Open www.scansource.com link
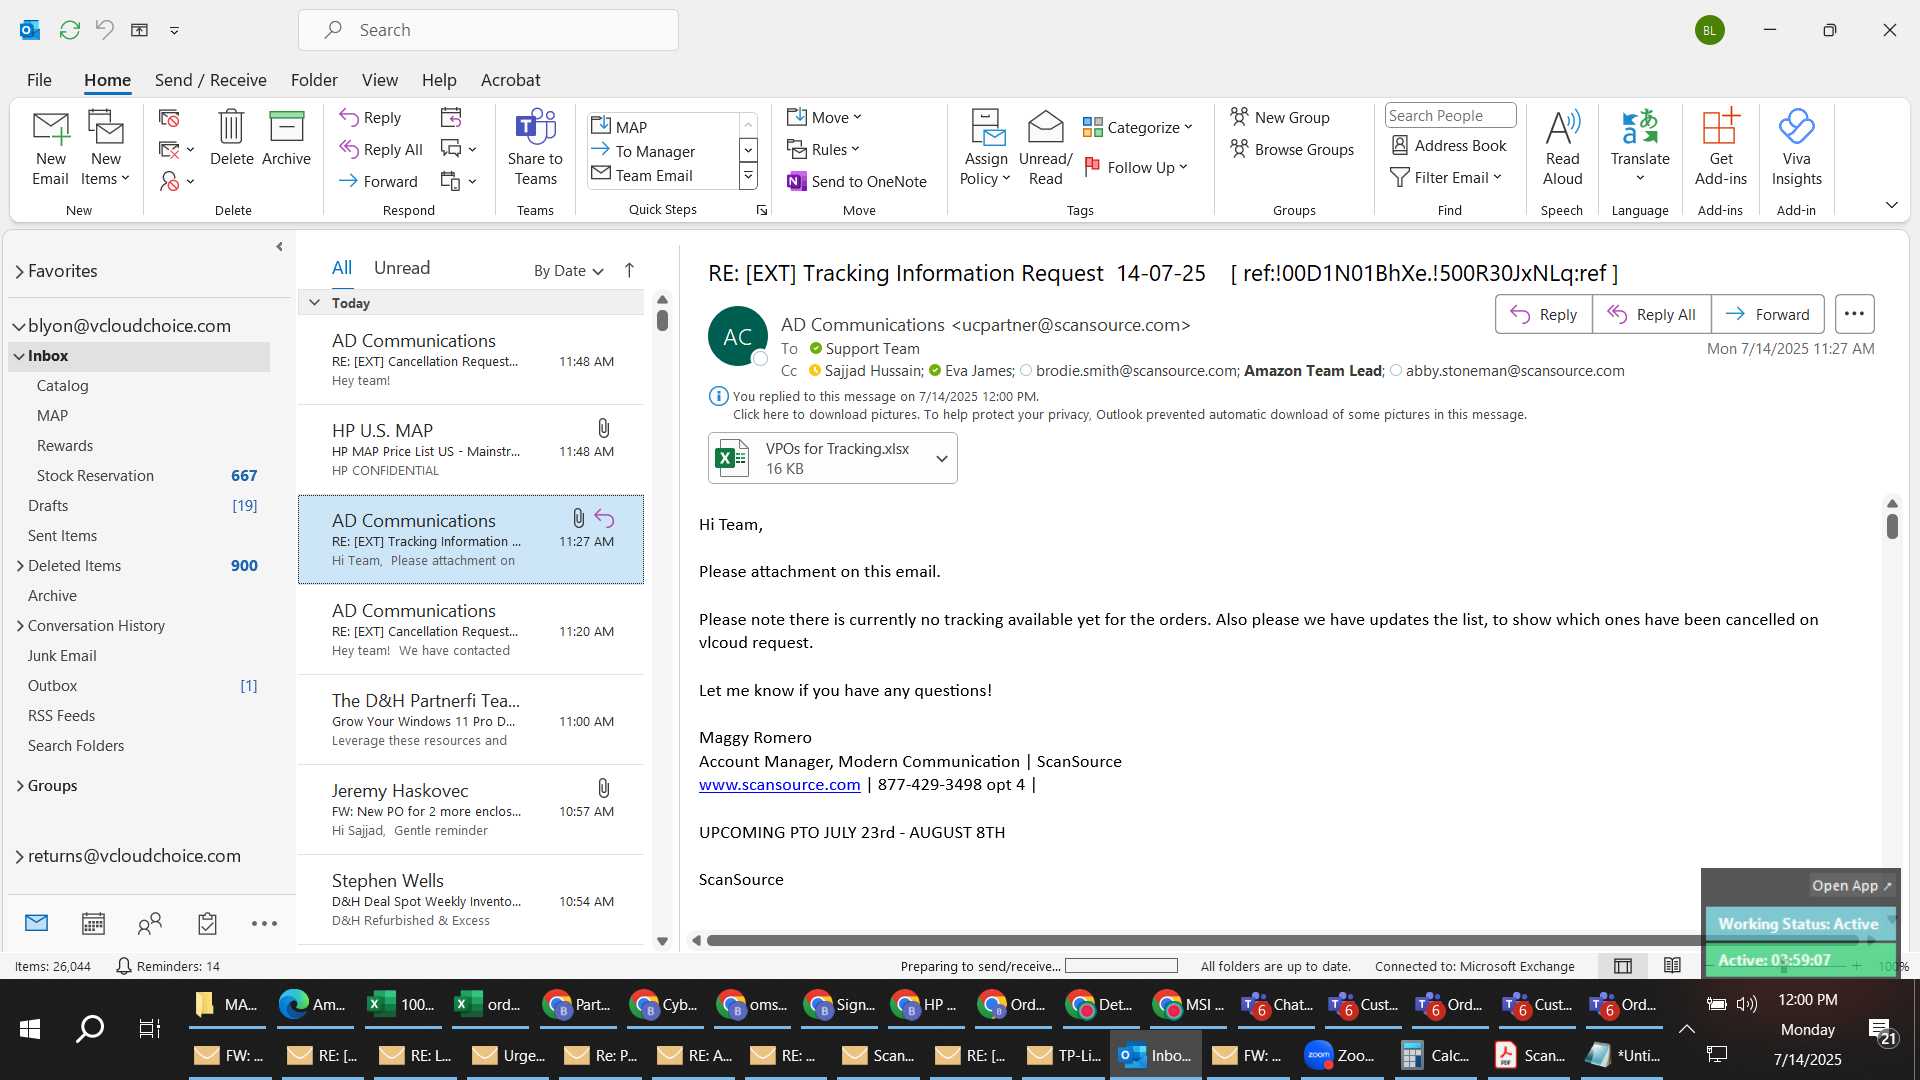The image size is (1920, 1080). tap(779, 785)
